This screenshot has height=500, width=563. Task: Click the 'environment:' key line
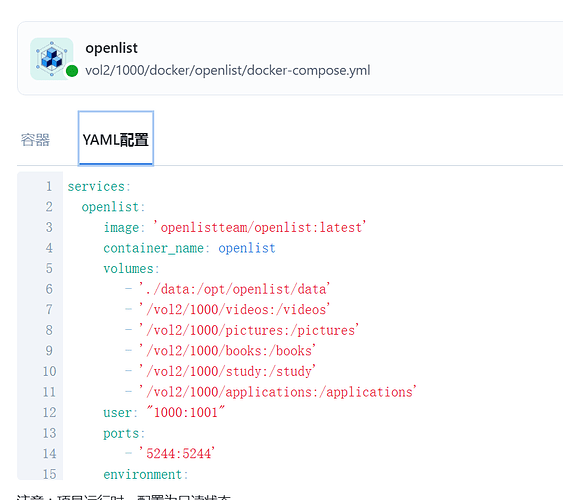pos(146,475)
